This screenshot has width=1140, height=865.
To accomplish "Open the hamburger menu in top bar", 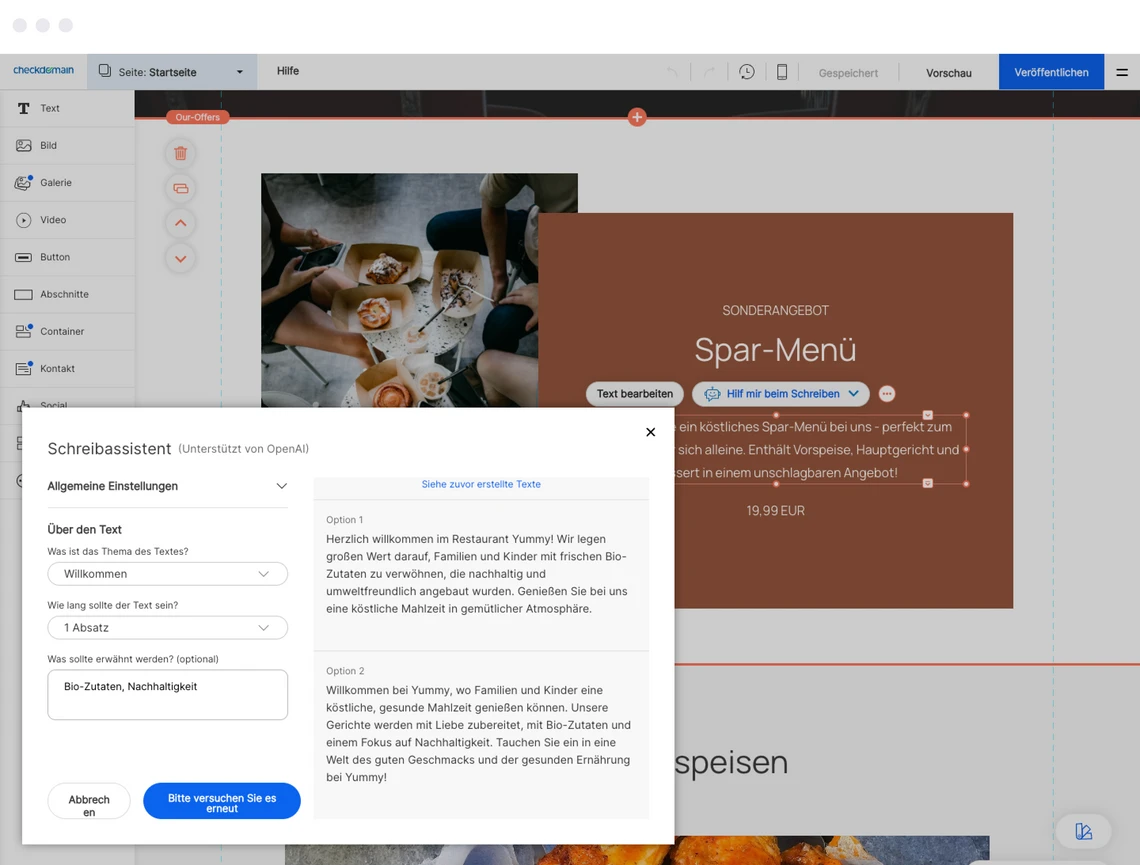I will [x=1122, y=72].
